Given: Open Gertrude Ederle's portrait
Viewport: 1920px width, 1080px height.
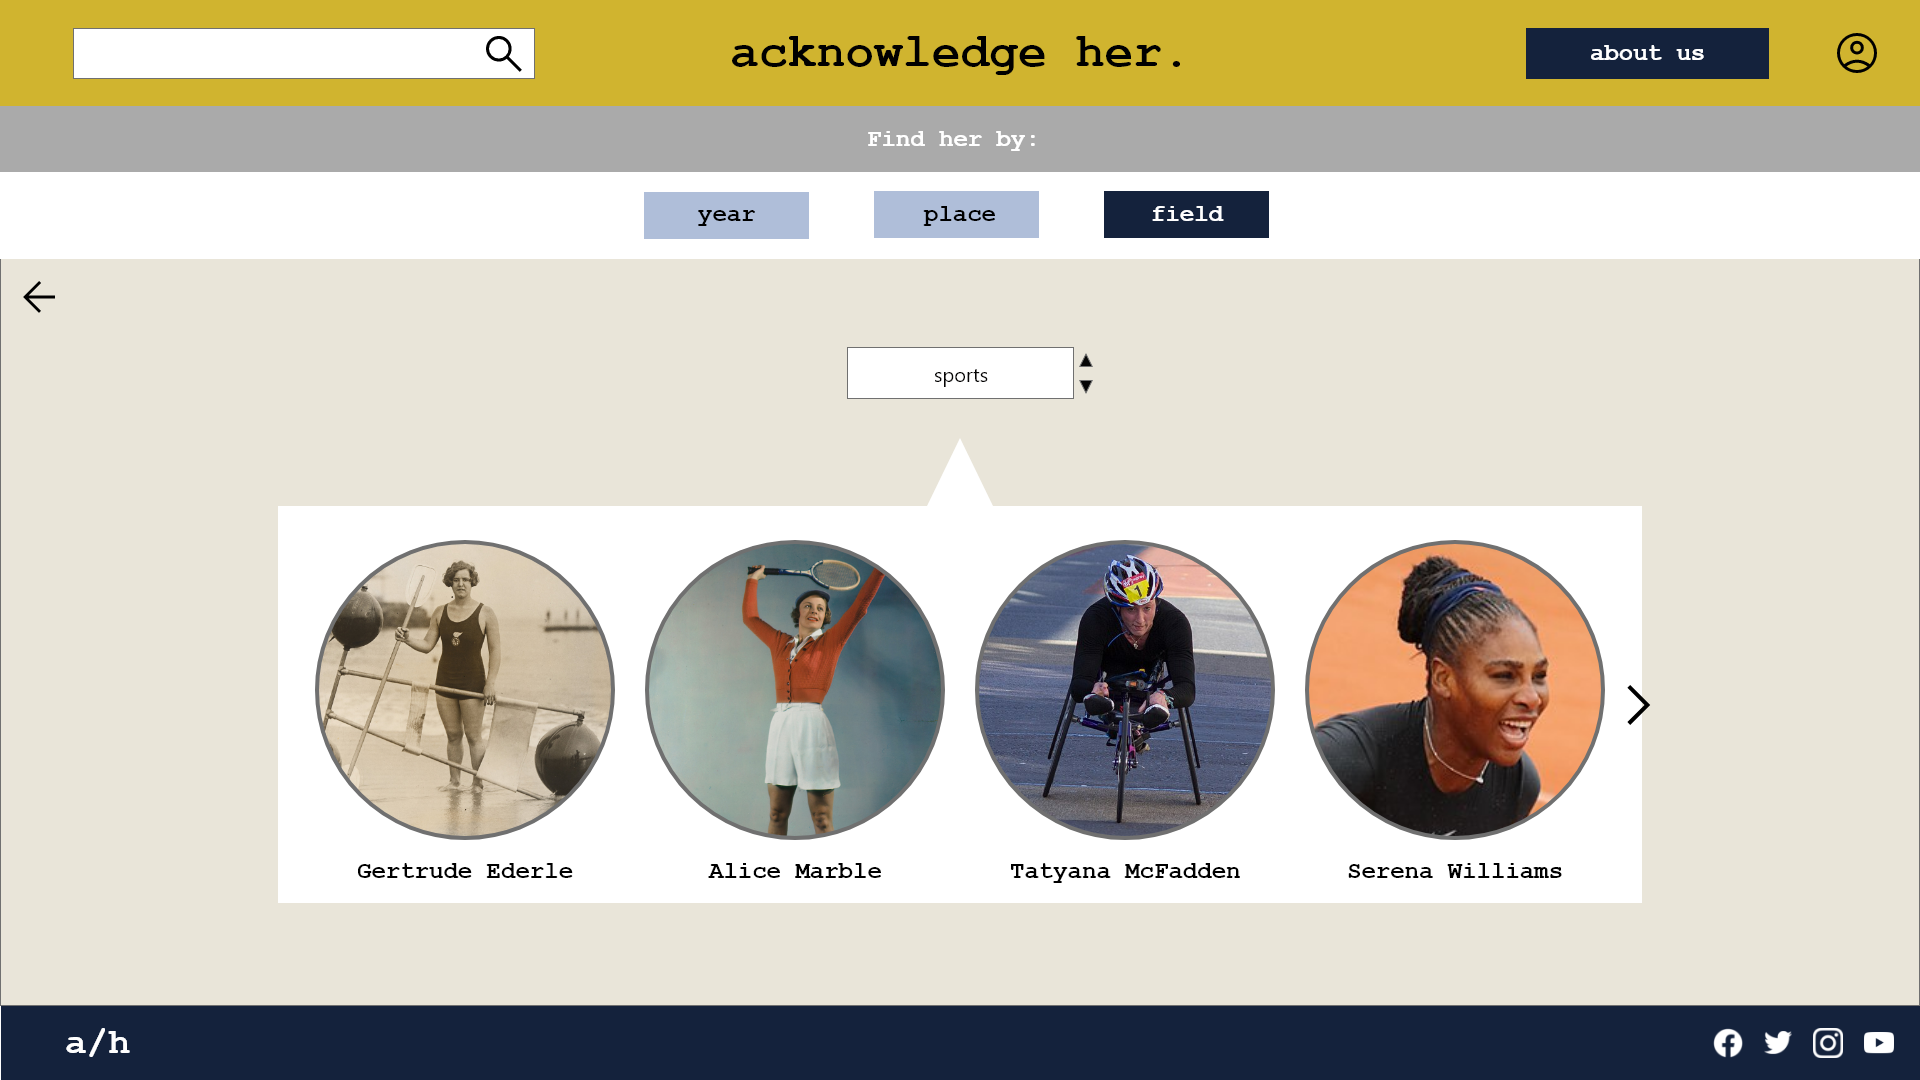Looking at the screenshot, I should pyautogui.click(x=465, y=690).
